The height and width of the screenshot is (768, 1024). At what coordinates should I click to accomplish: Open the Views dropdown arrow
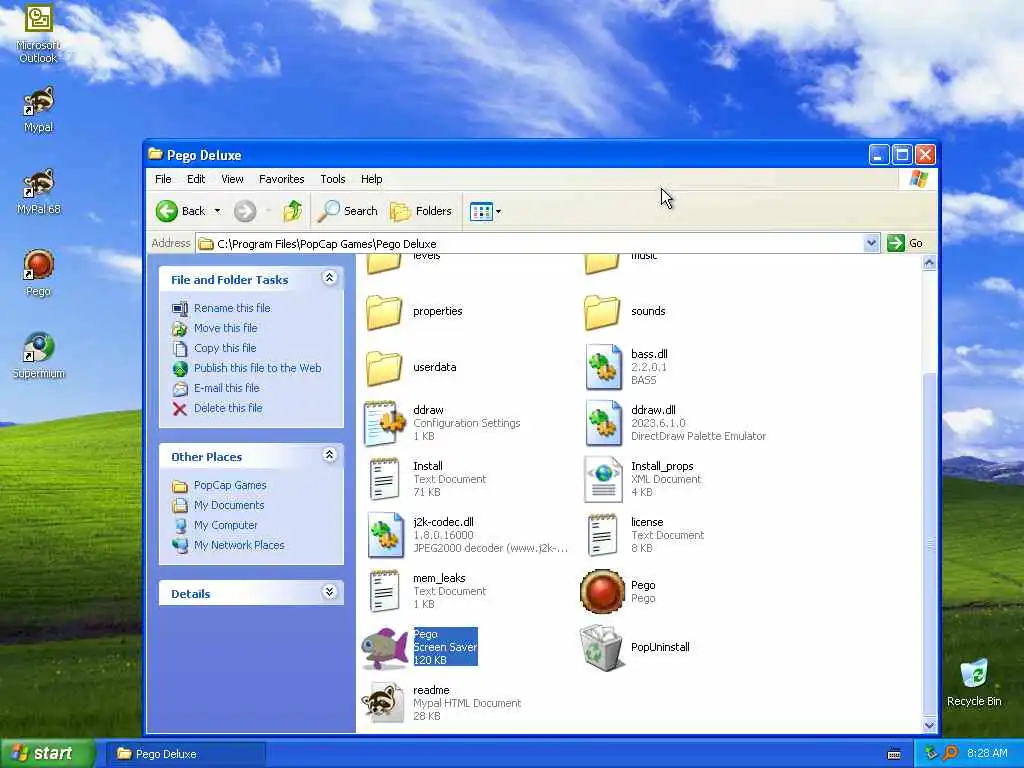(498, 211)
